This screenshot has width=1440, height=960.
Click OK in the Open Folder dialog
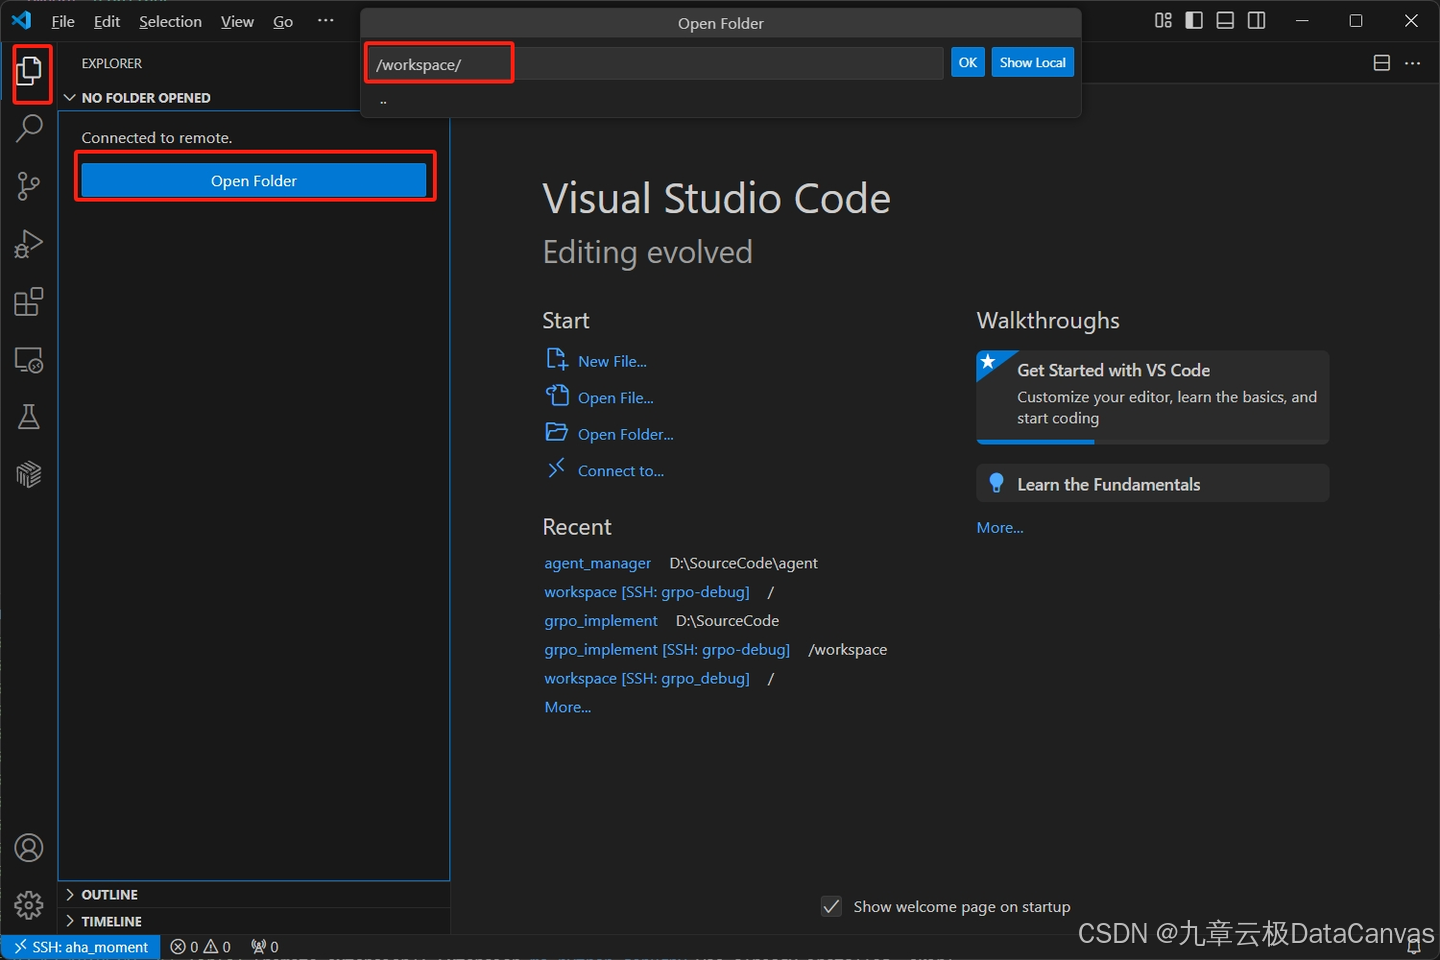(968, 62)
